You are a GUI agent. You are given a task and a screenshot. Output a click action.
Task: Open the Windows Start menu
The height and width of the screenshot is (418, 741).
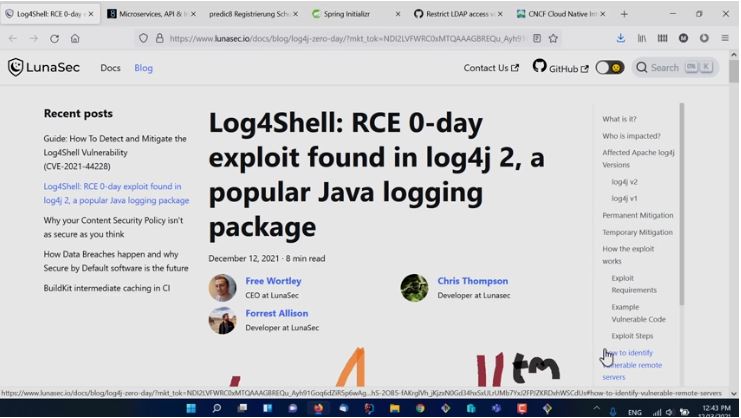[x=191, y=408]
